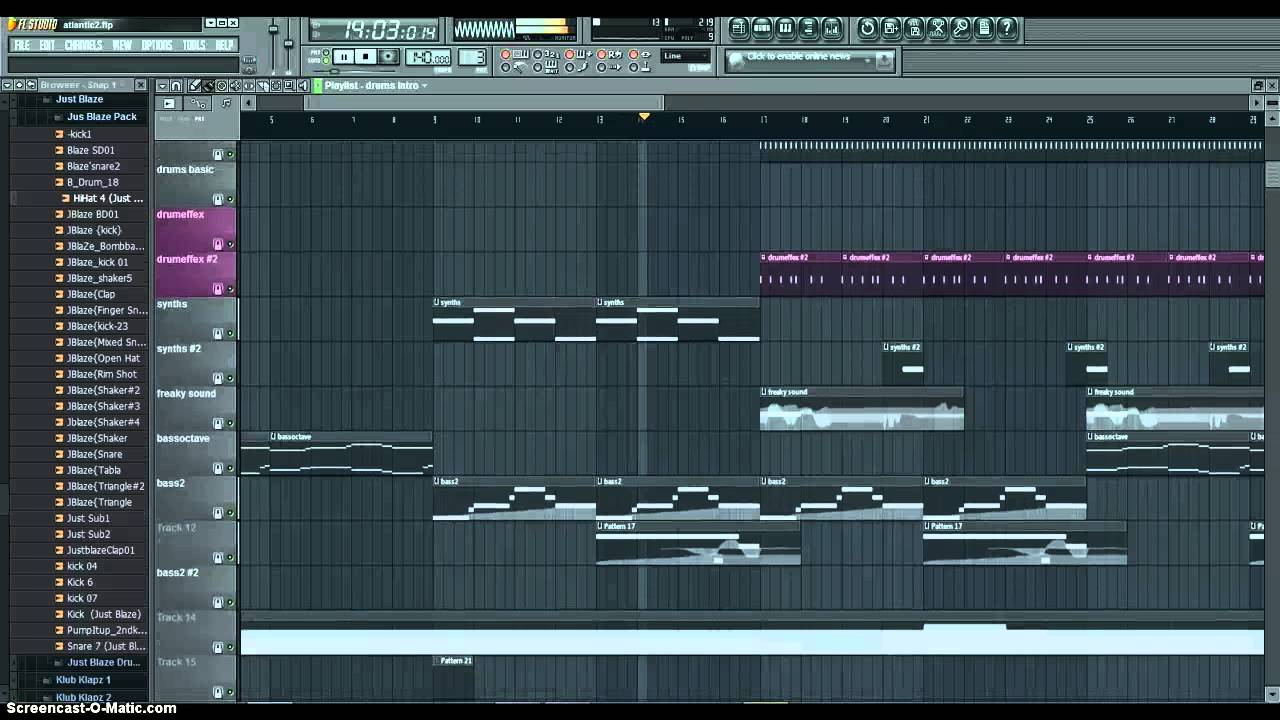Viewport: 1280px width, 720px height.
Task: Open the VIEW menu
Action: pyautogui.click(x=122, y=45)
